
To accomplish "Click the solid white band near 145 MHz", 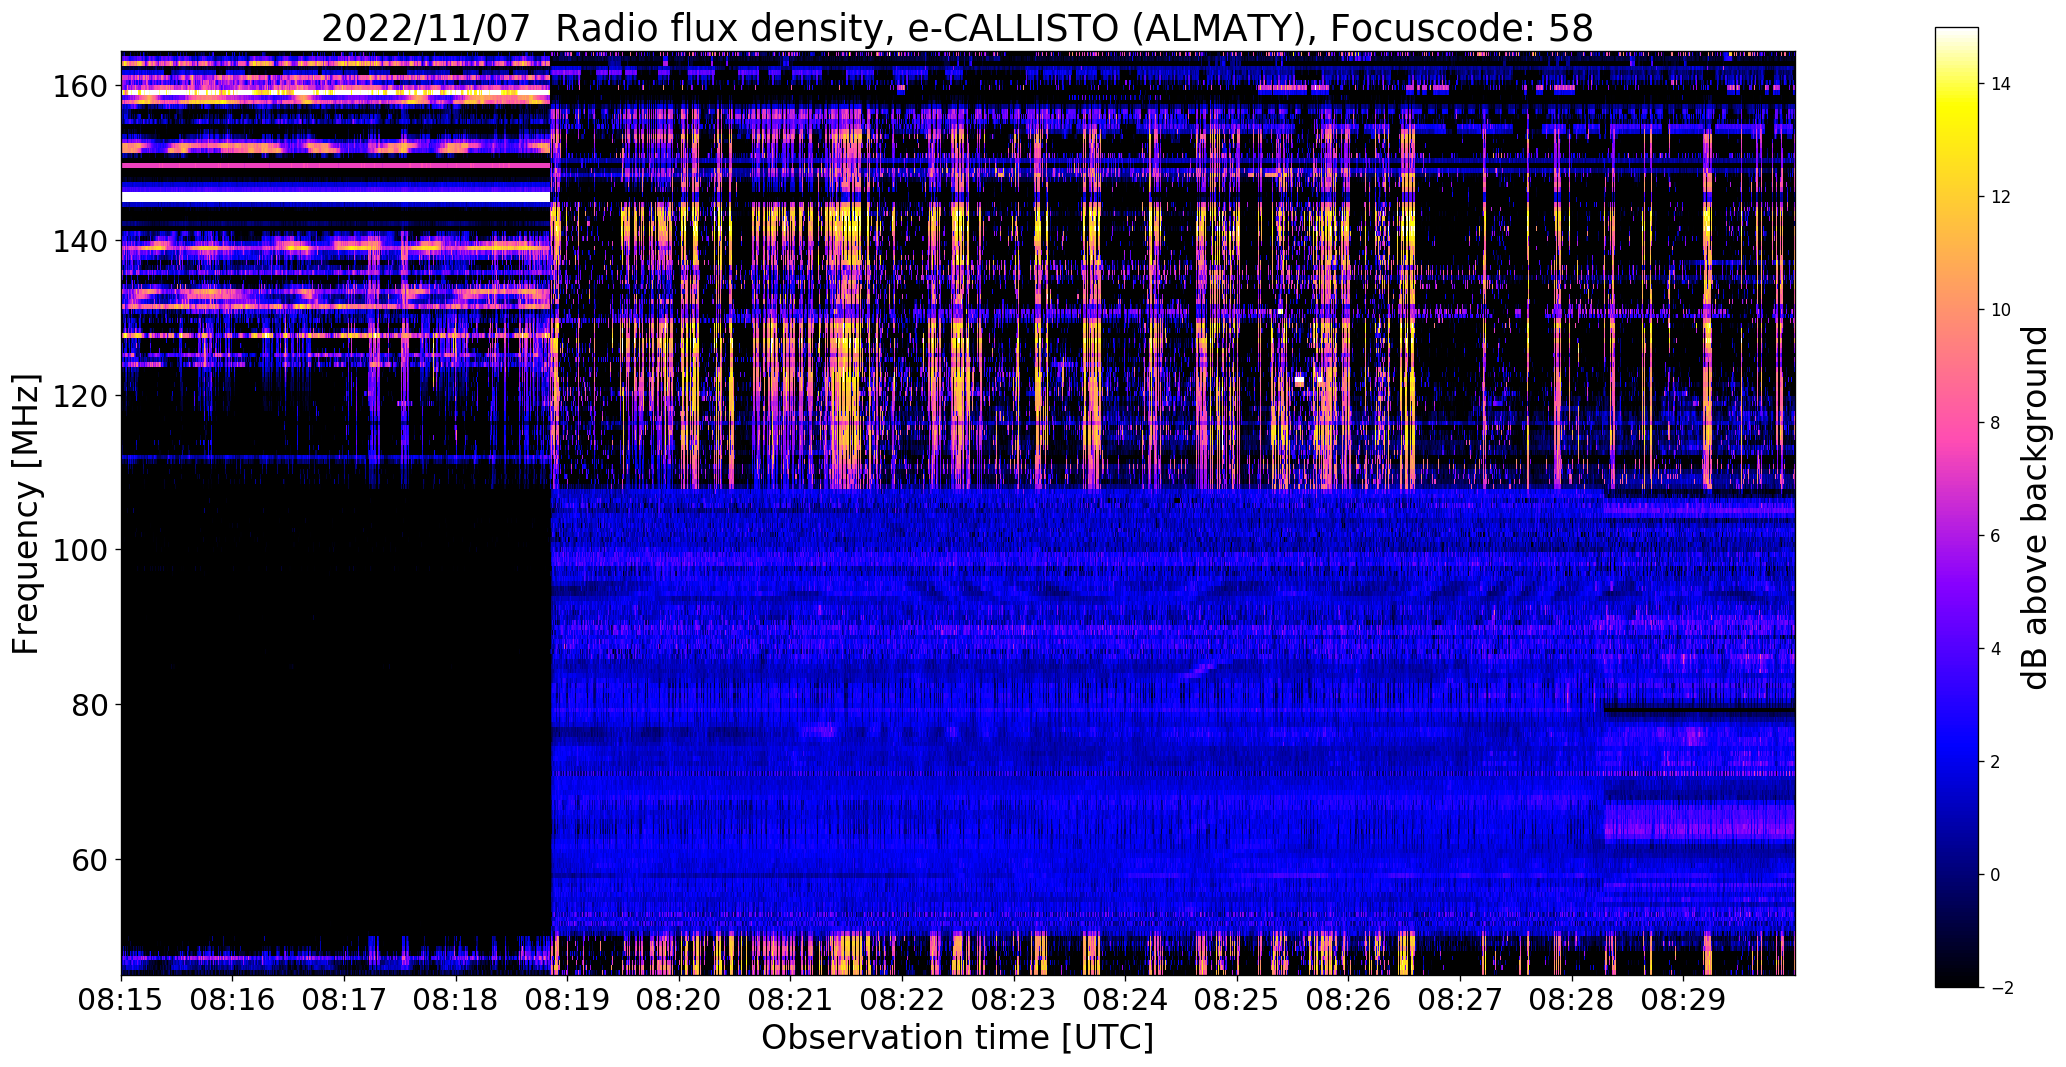I will click(336, 198).
